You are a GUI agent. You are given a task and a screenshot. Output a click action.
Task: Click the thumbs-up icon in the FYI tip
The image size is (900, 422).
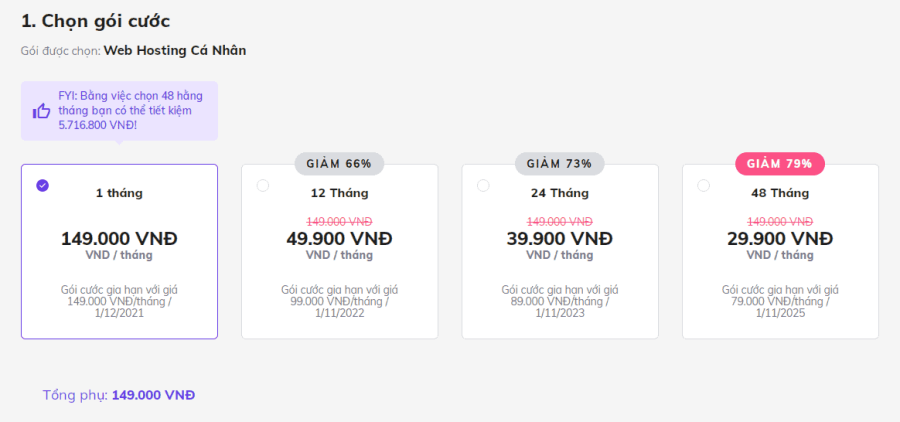click(41, 111)
